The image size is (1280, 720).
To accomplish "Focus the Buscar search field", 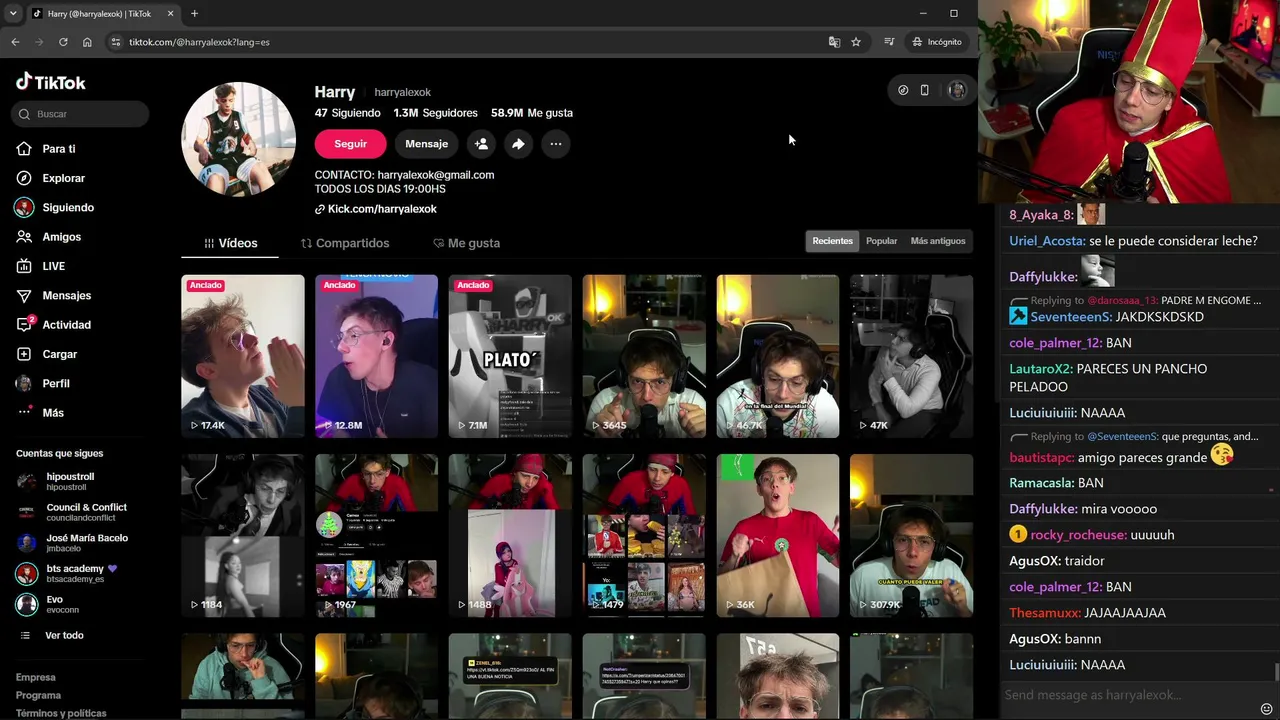I will (x=81, y=114).
